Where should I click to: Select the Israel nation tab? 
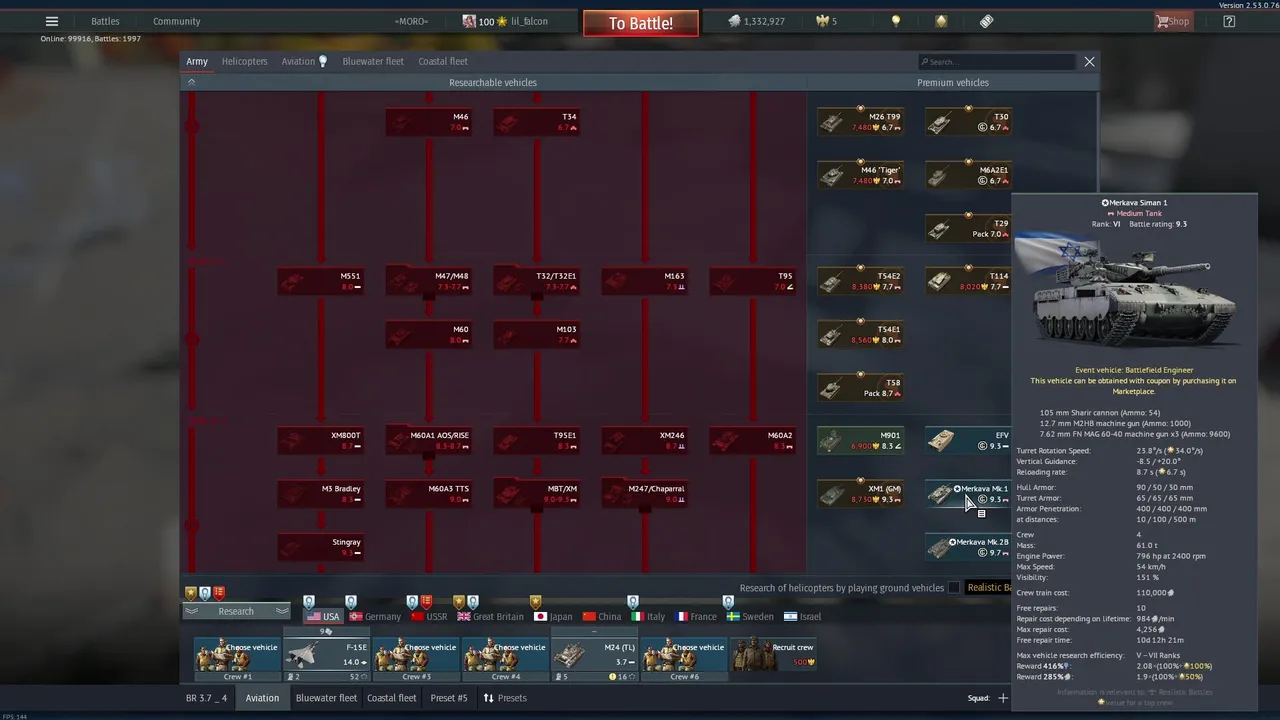point(802,616)
